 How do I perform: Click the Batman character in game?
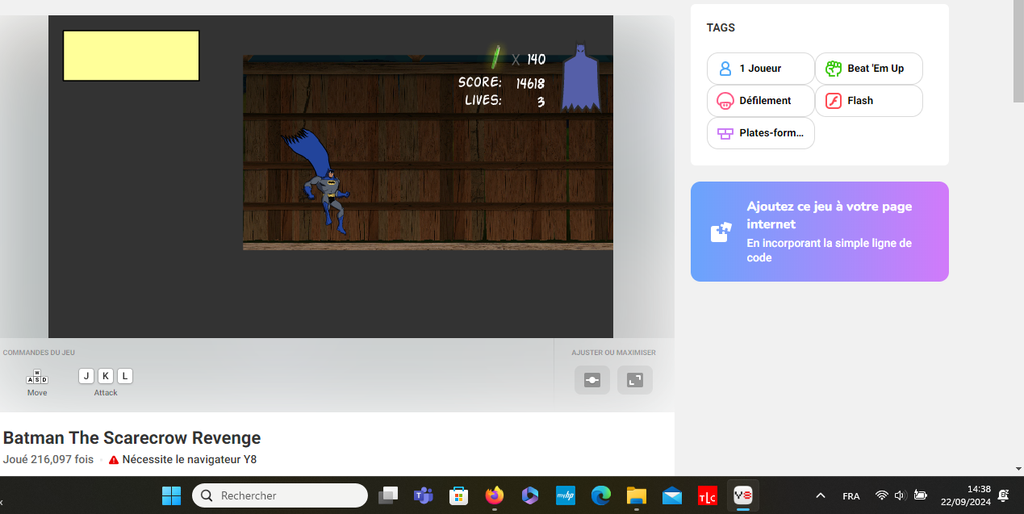pos(327,190)
